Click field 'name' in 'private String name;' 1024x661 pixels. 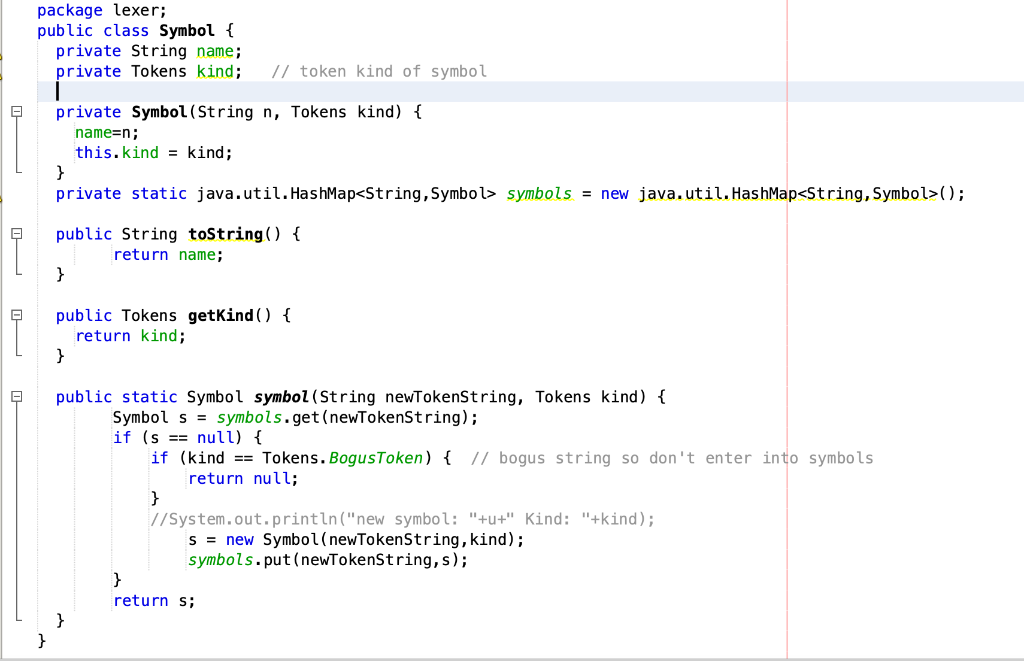point(215,51)
